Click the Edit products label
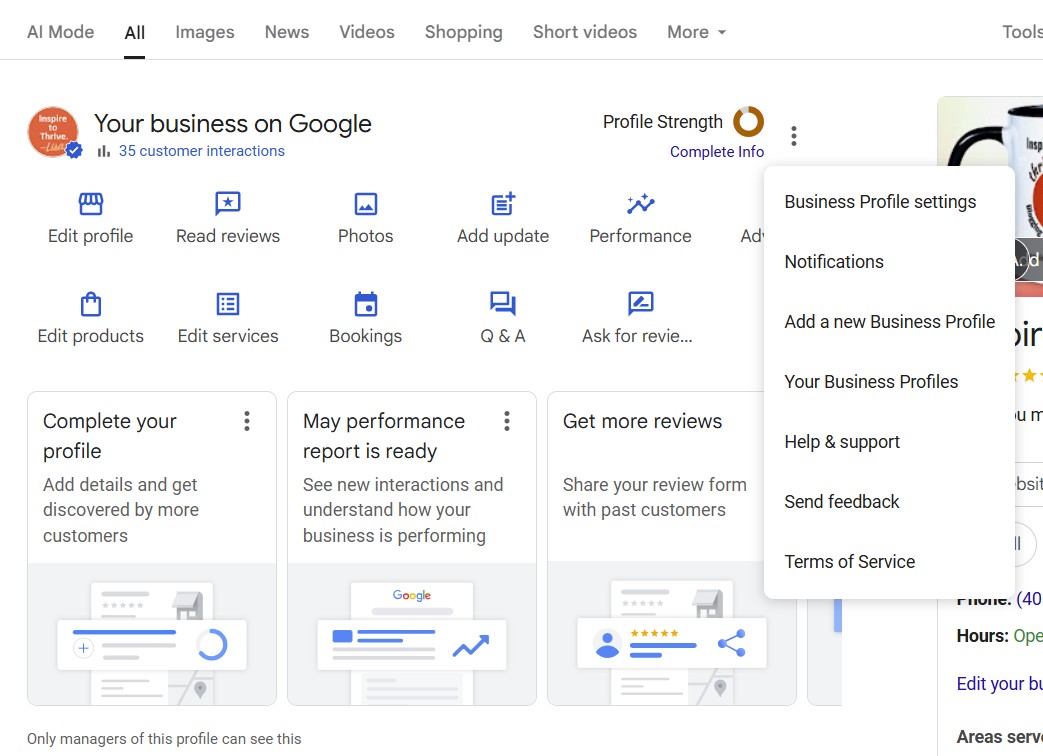The height and width of the screenshot is (756, 1043). point(90,336)
